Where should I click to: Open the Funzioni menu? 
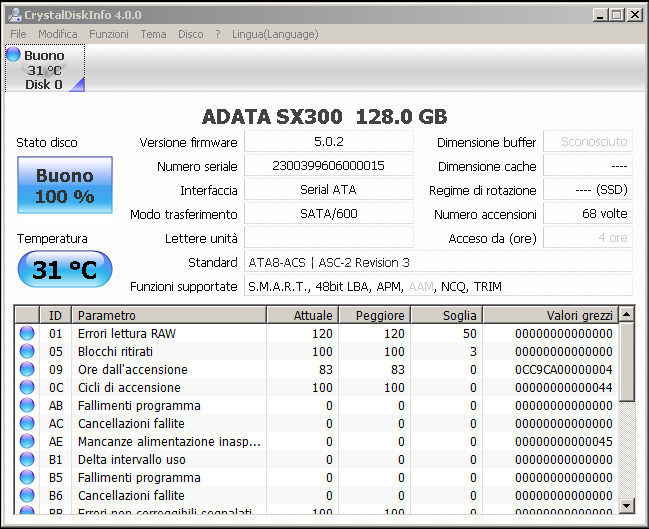pos(109,34)
